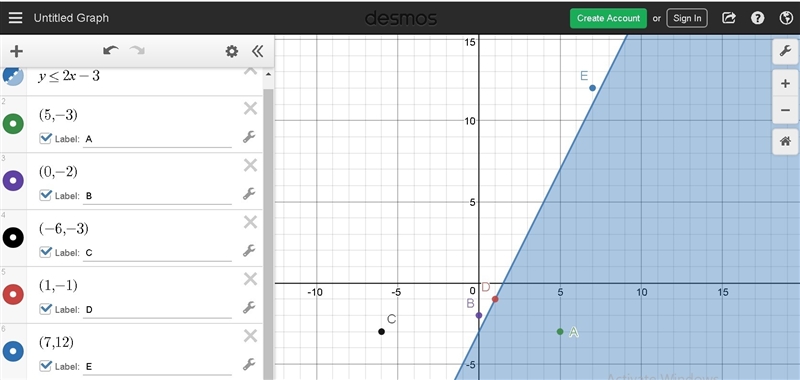The image size is (800, 380).
Task: Uncheck the Label checkbox for point A
Action: tap(45, 138)
